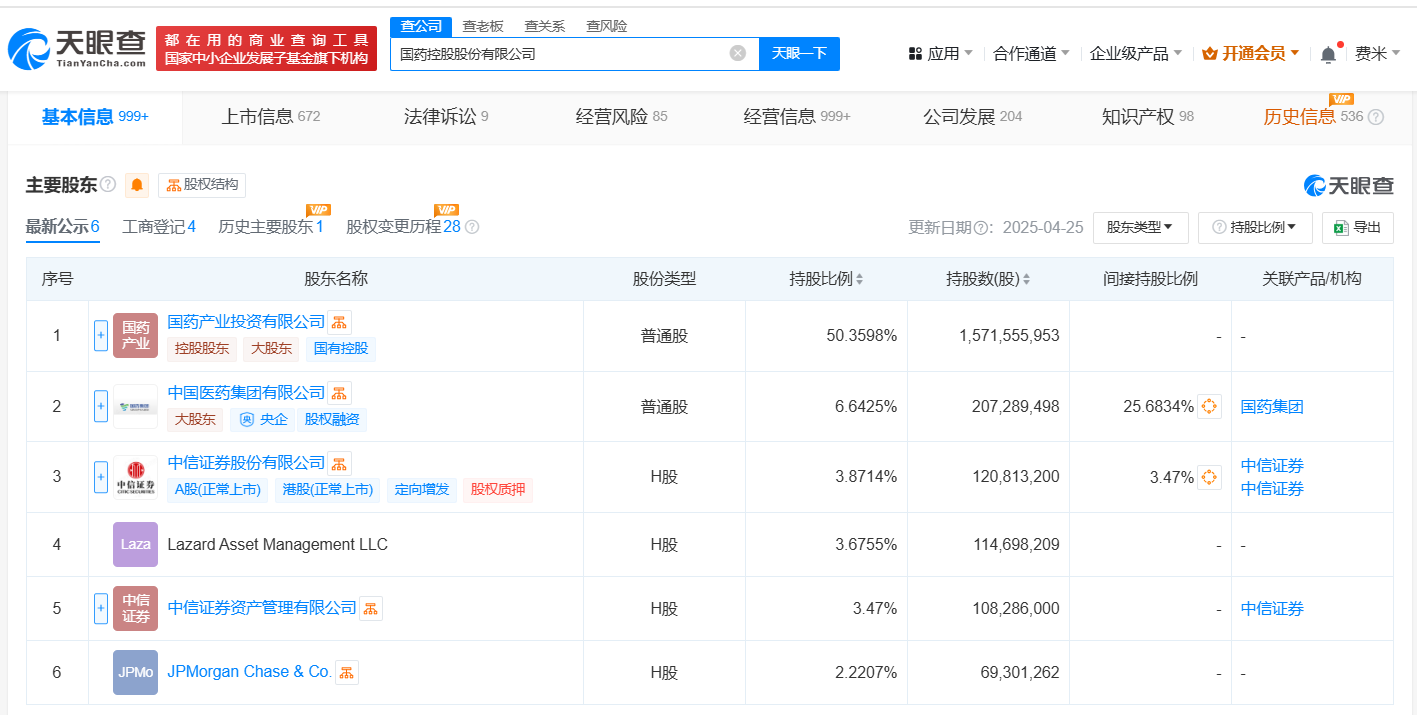The width and height of the screenshot is (1417, 715).
Task: Click the bell alert icon beside 主要股东
Action: tap(137, 185)
